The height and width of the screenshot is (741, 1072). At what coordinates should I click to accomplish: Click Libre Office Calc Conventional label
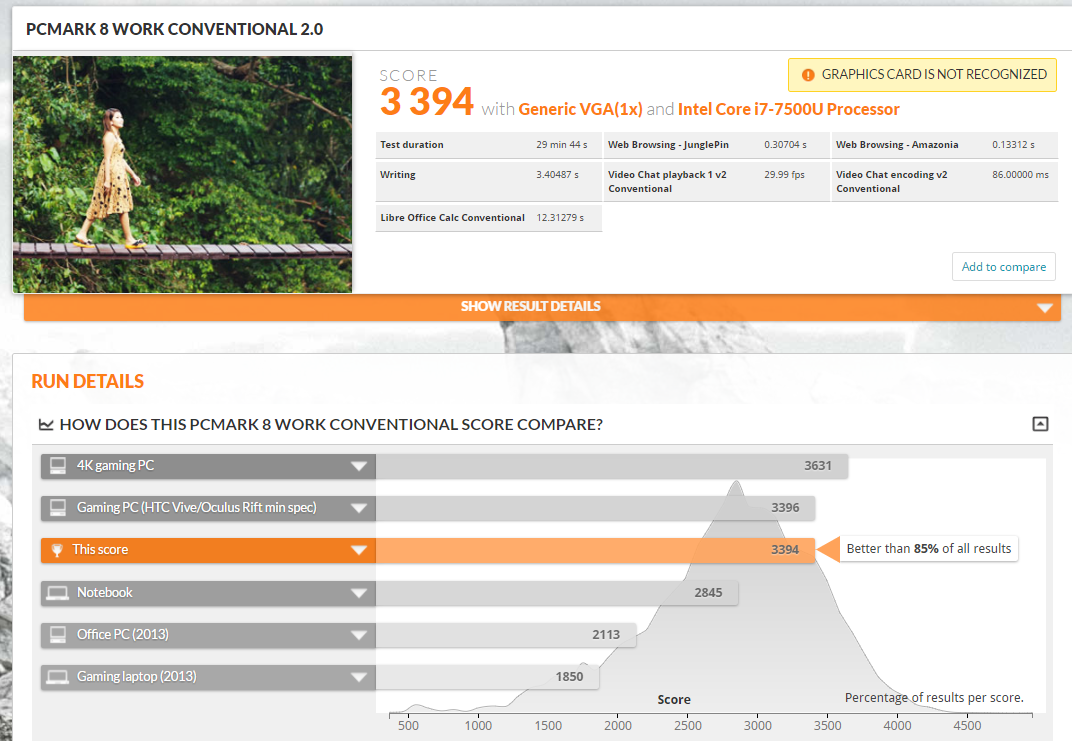453,218
